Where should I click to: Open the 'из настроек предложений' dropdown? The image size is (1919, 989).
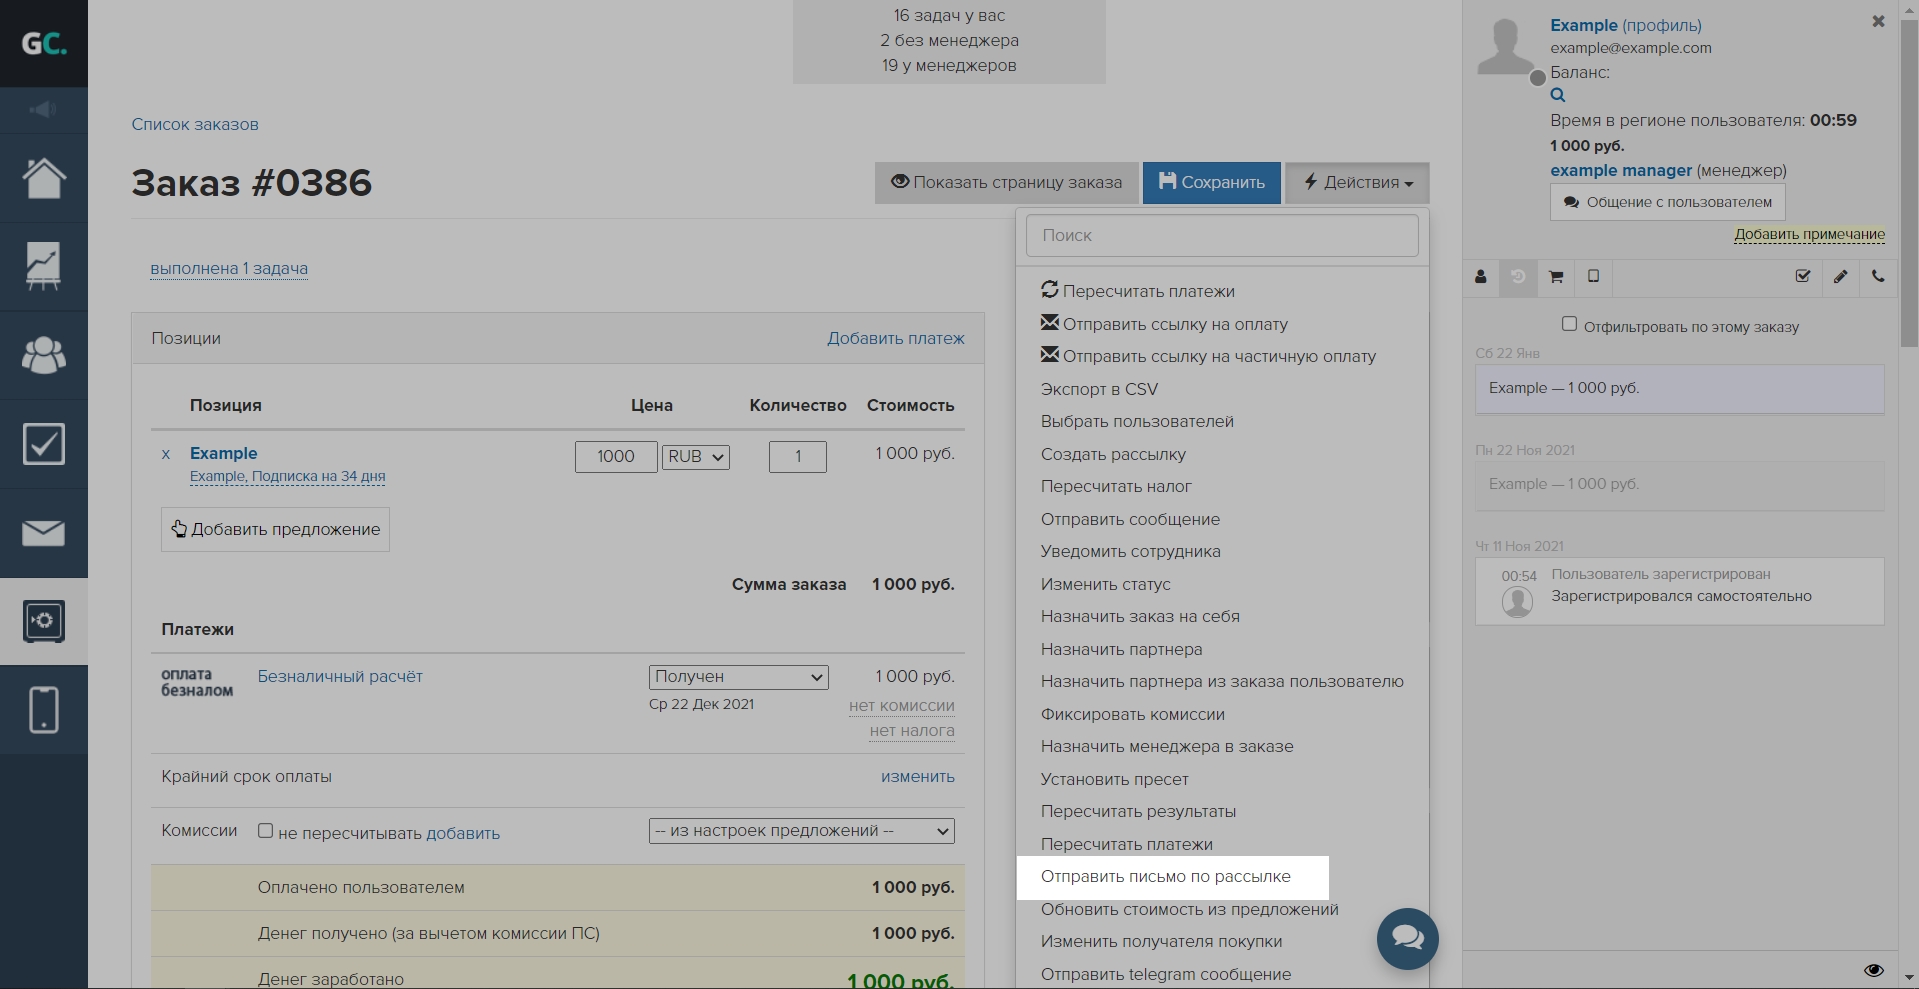pyautogui.click(x=801, y=831)
